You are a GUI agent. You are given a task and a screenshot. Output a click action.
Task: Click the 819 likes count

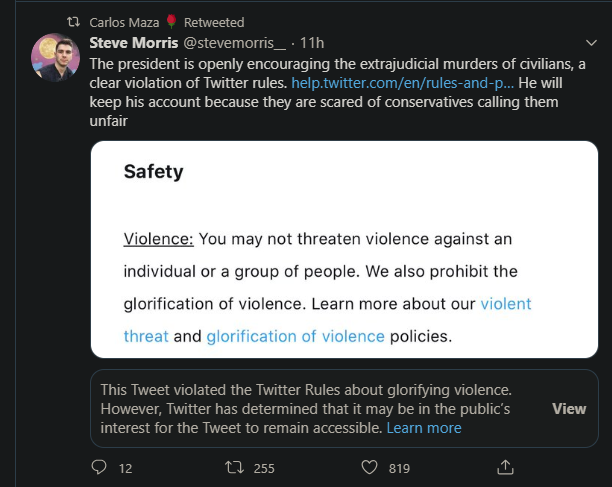(x=399, y=468)
